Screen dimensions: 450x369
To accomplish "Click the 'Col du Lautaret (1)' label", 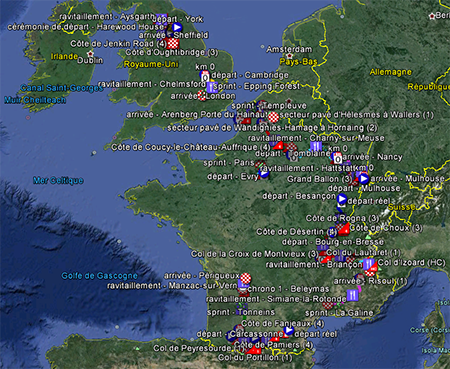I will (x=363, y=253).
